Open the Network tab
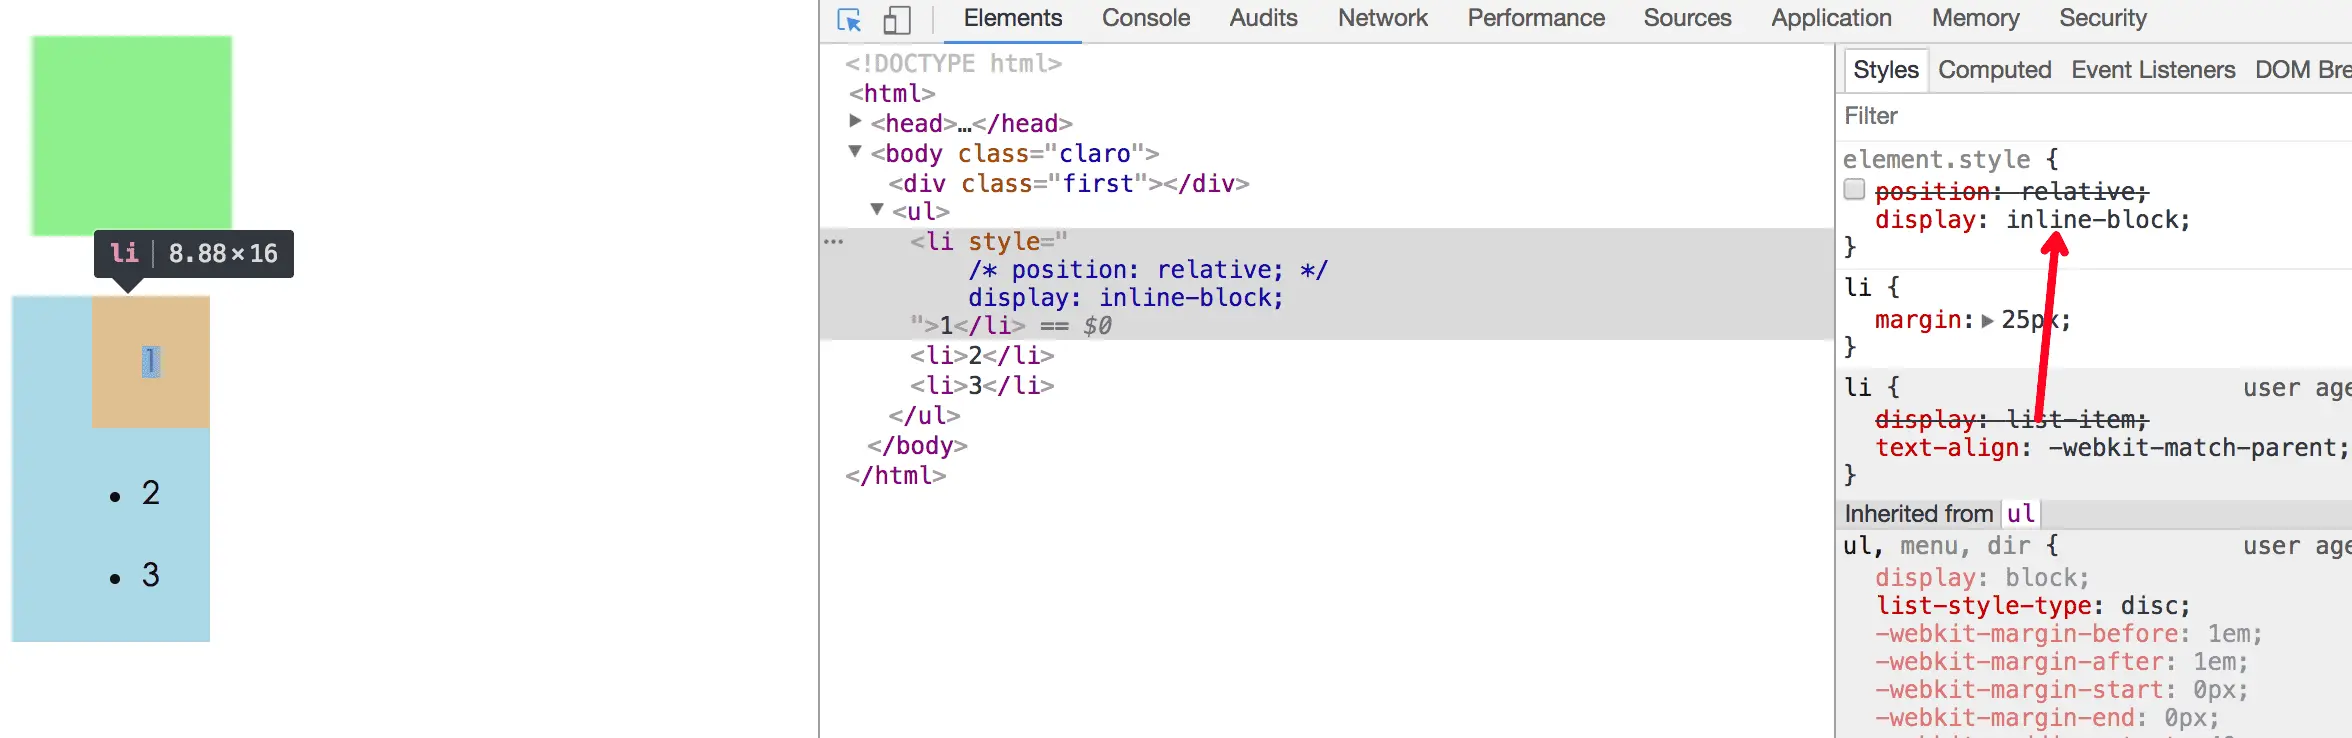 (x=1382, y=18)
